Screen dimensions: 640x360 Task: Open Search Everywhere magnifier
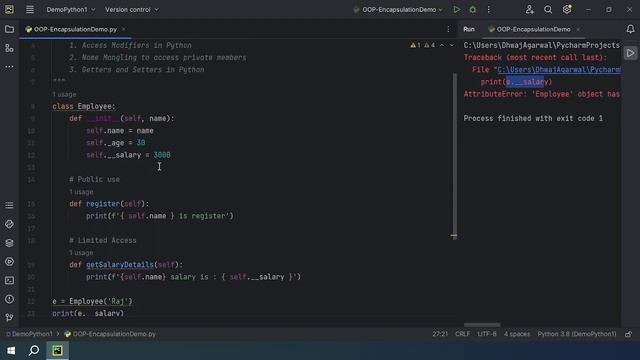(x=548, y=9)
